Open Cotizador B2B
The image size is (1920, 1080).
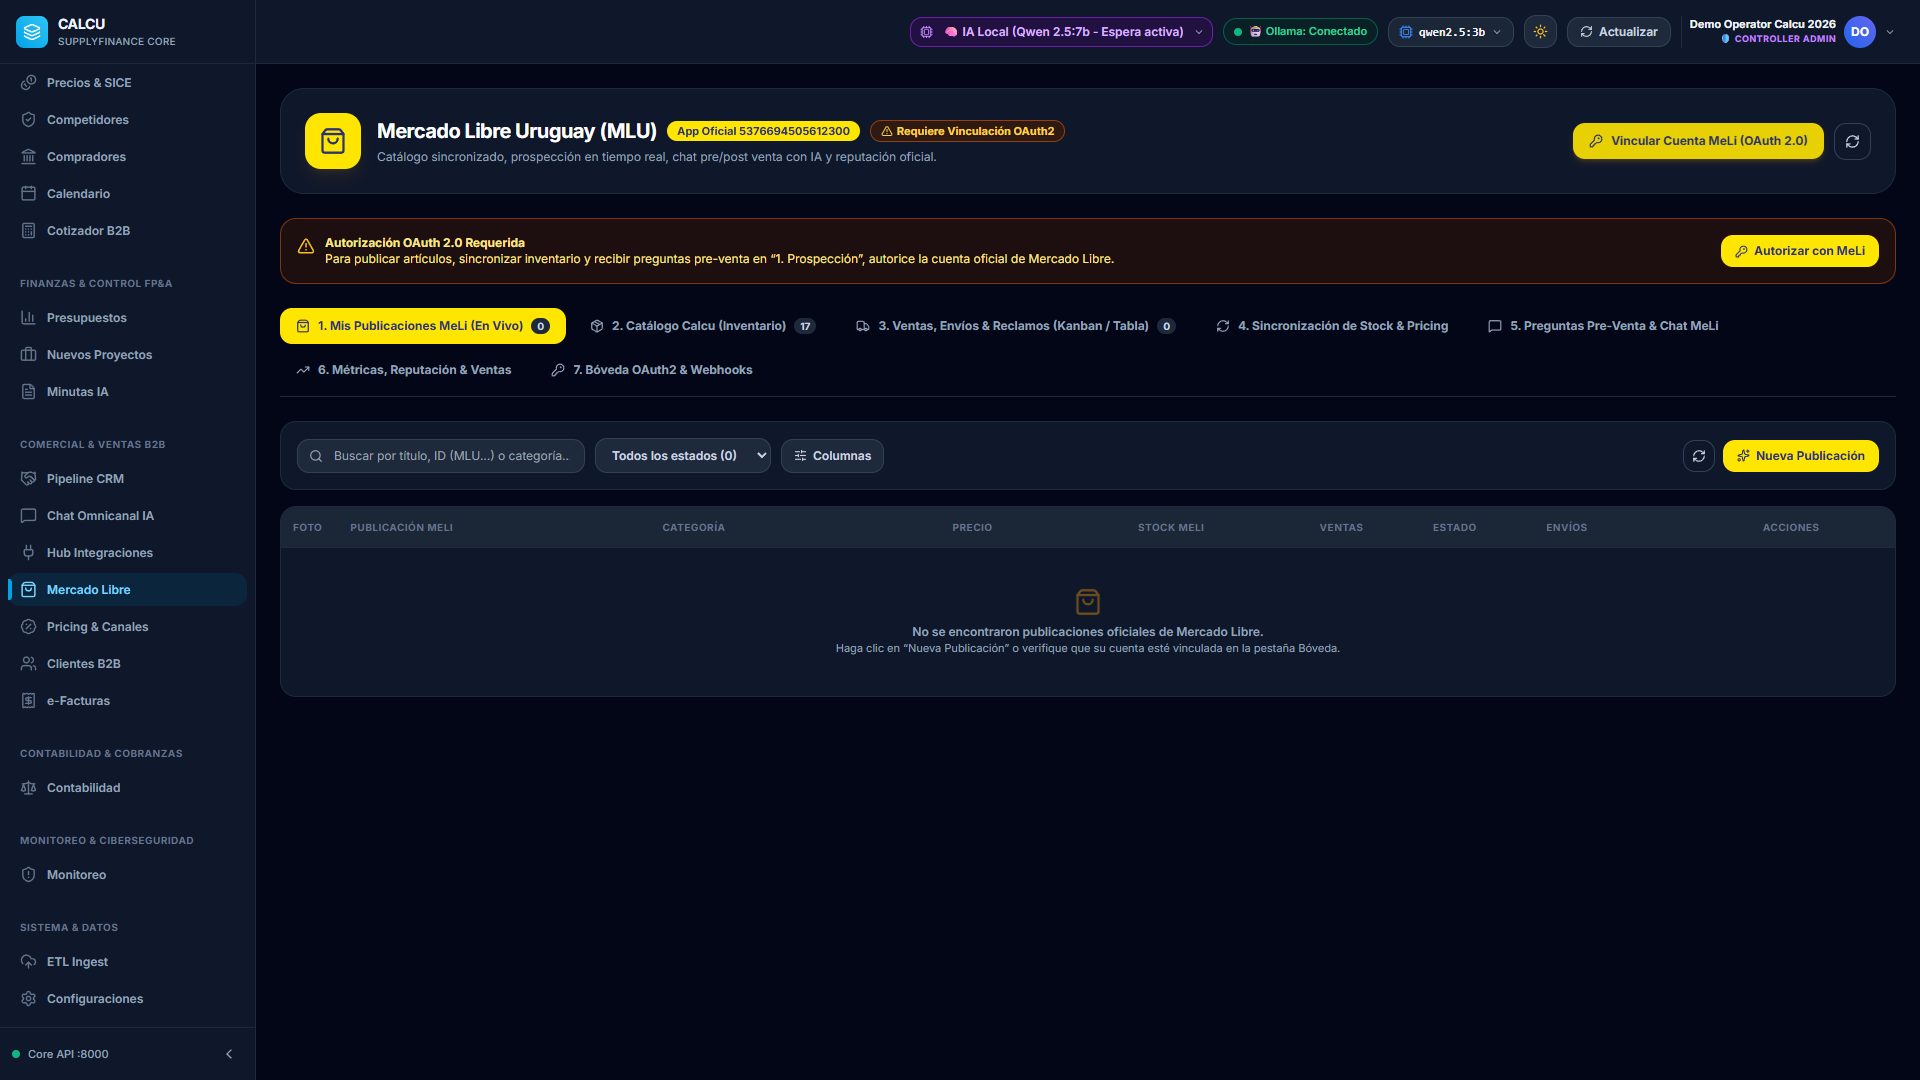coord(127,231)
